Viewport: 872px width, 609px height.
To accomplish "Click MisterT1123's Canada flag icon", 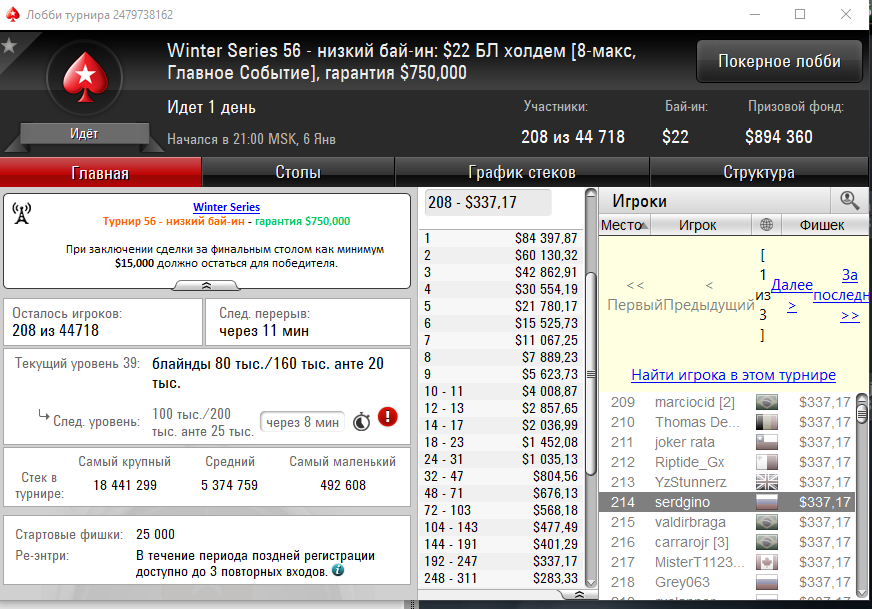I will click(x=767, y=562).
